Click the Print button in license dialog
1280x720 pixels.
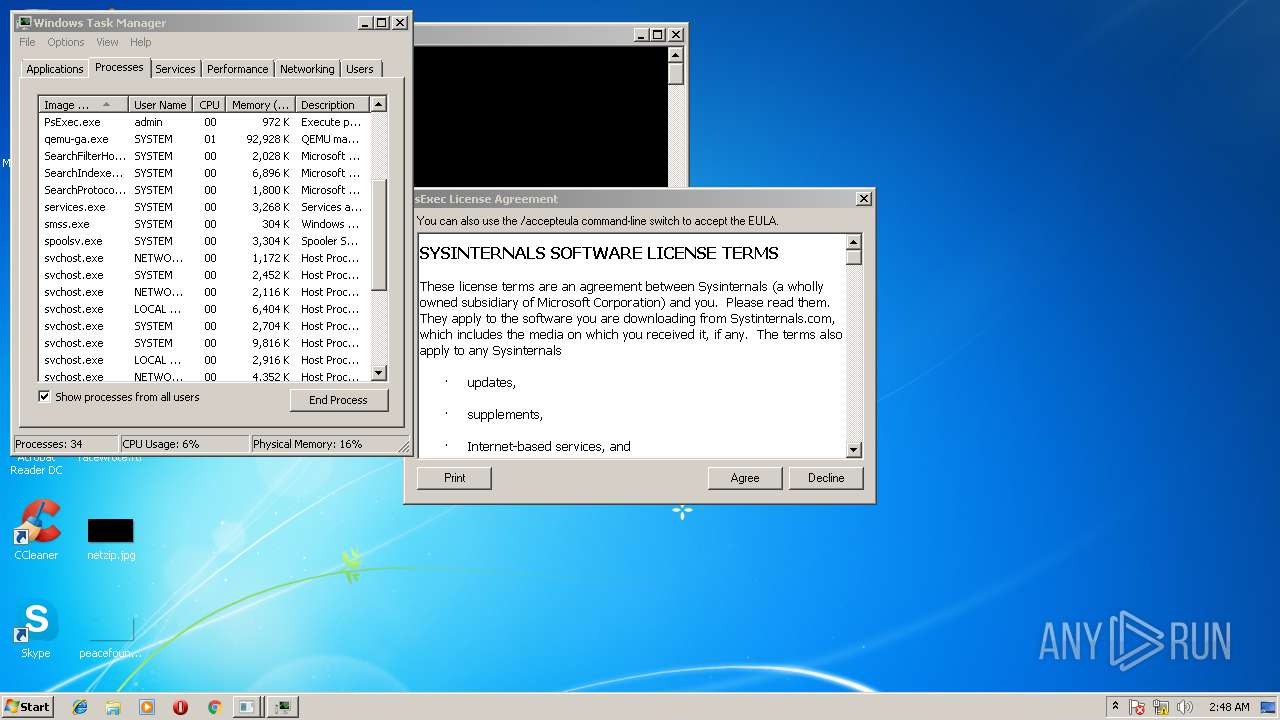455,478
